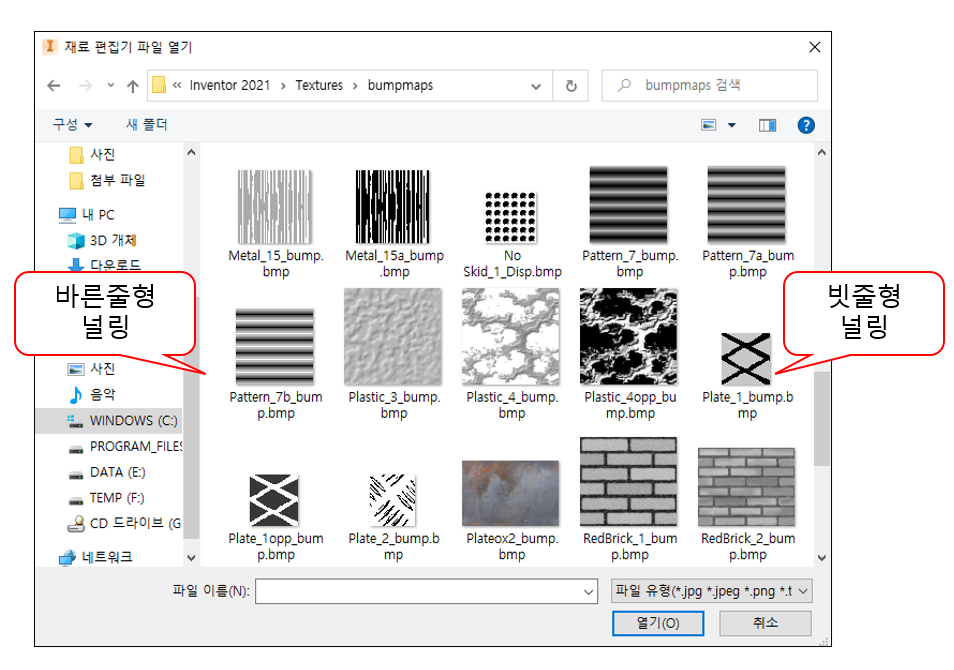The height and width of the screenshot is (670, 954).
Task: Select Metal_15a_bump.bmp thumbnail
Action: [x=393, y=207]
